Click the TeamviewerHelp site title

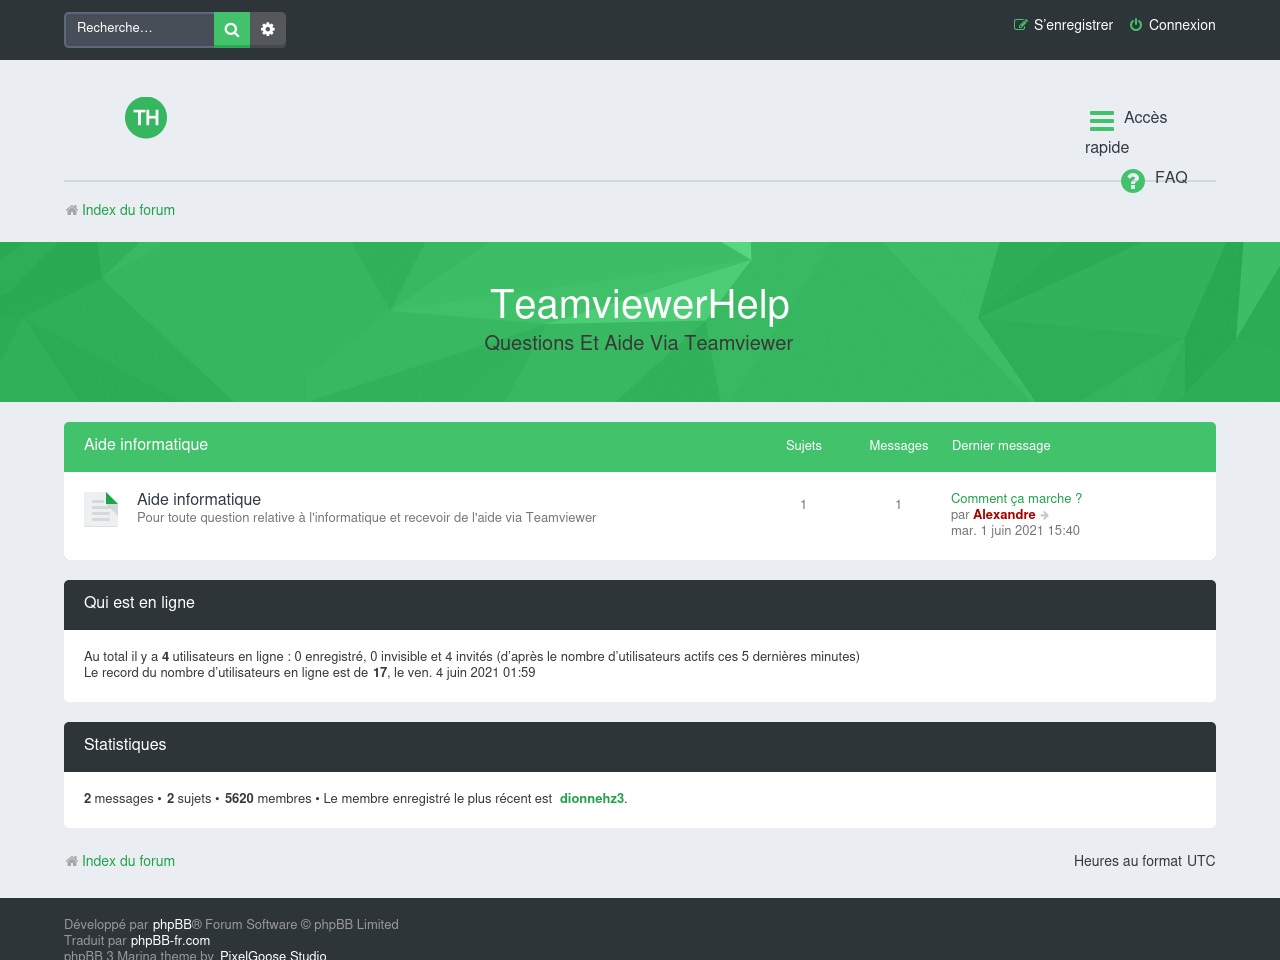640,304
